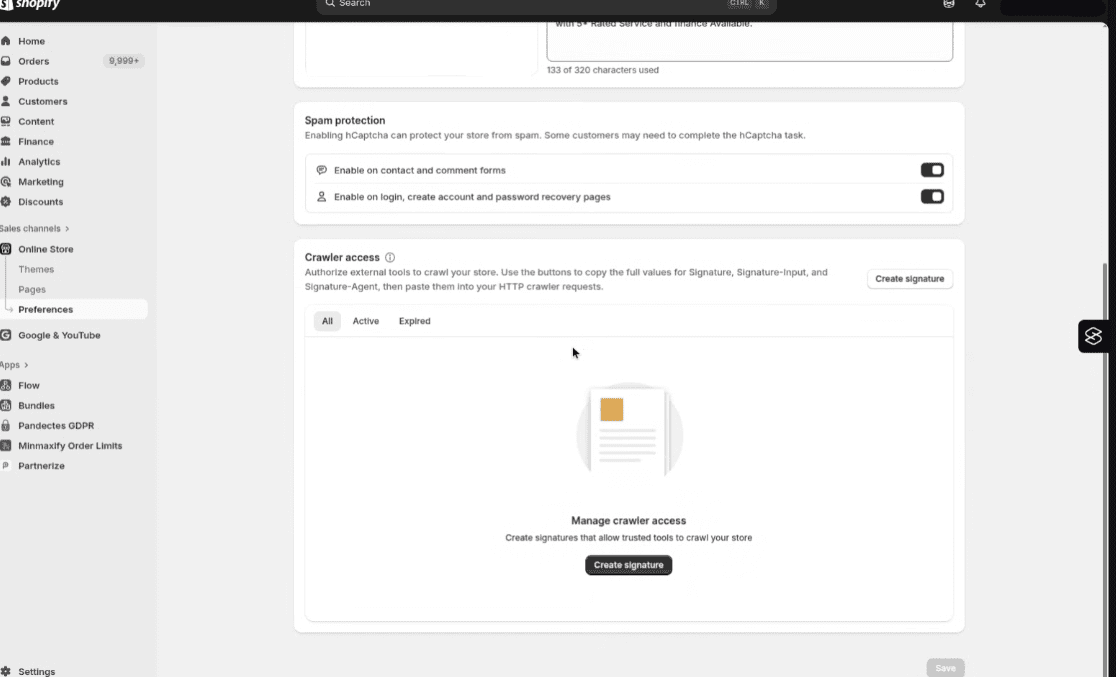The width and height of the screenshot is (1116, 677).
Task: Open Discounts via its sidebar icon
Action: click(x=6, y=202)
